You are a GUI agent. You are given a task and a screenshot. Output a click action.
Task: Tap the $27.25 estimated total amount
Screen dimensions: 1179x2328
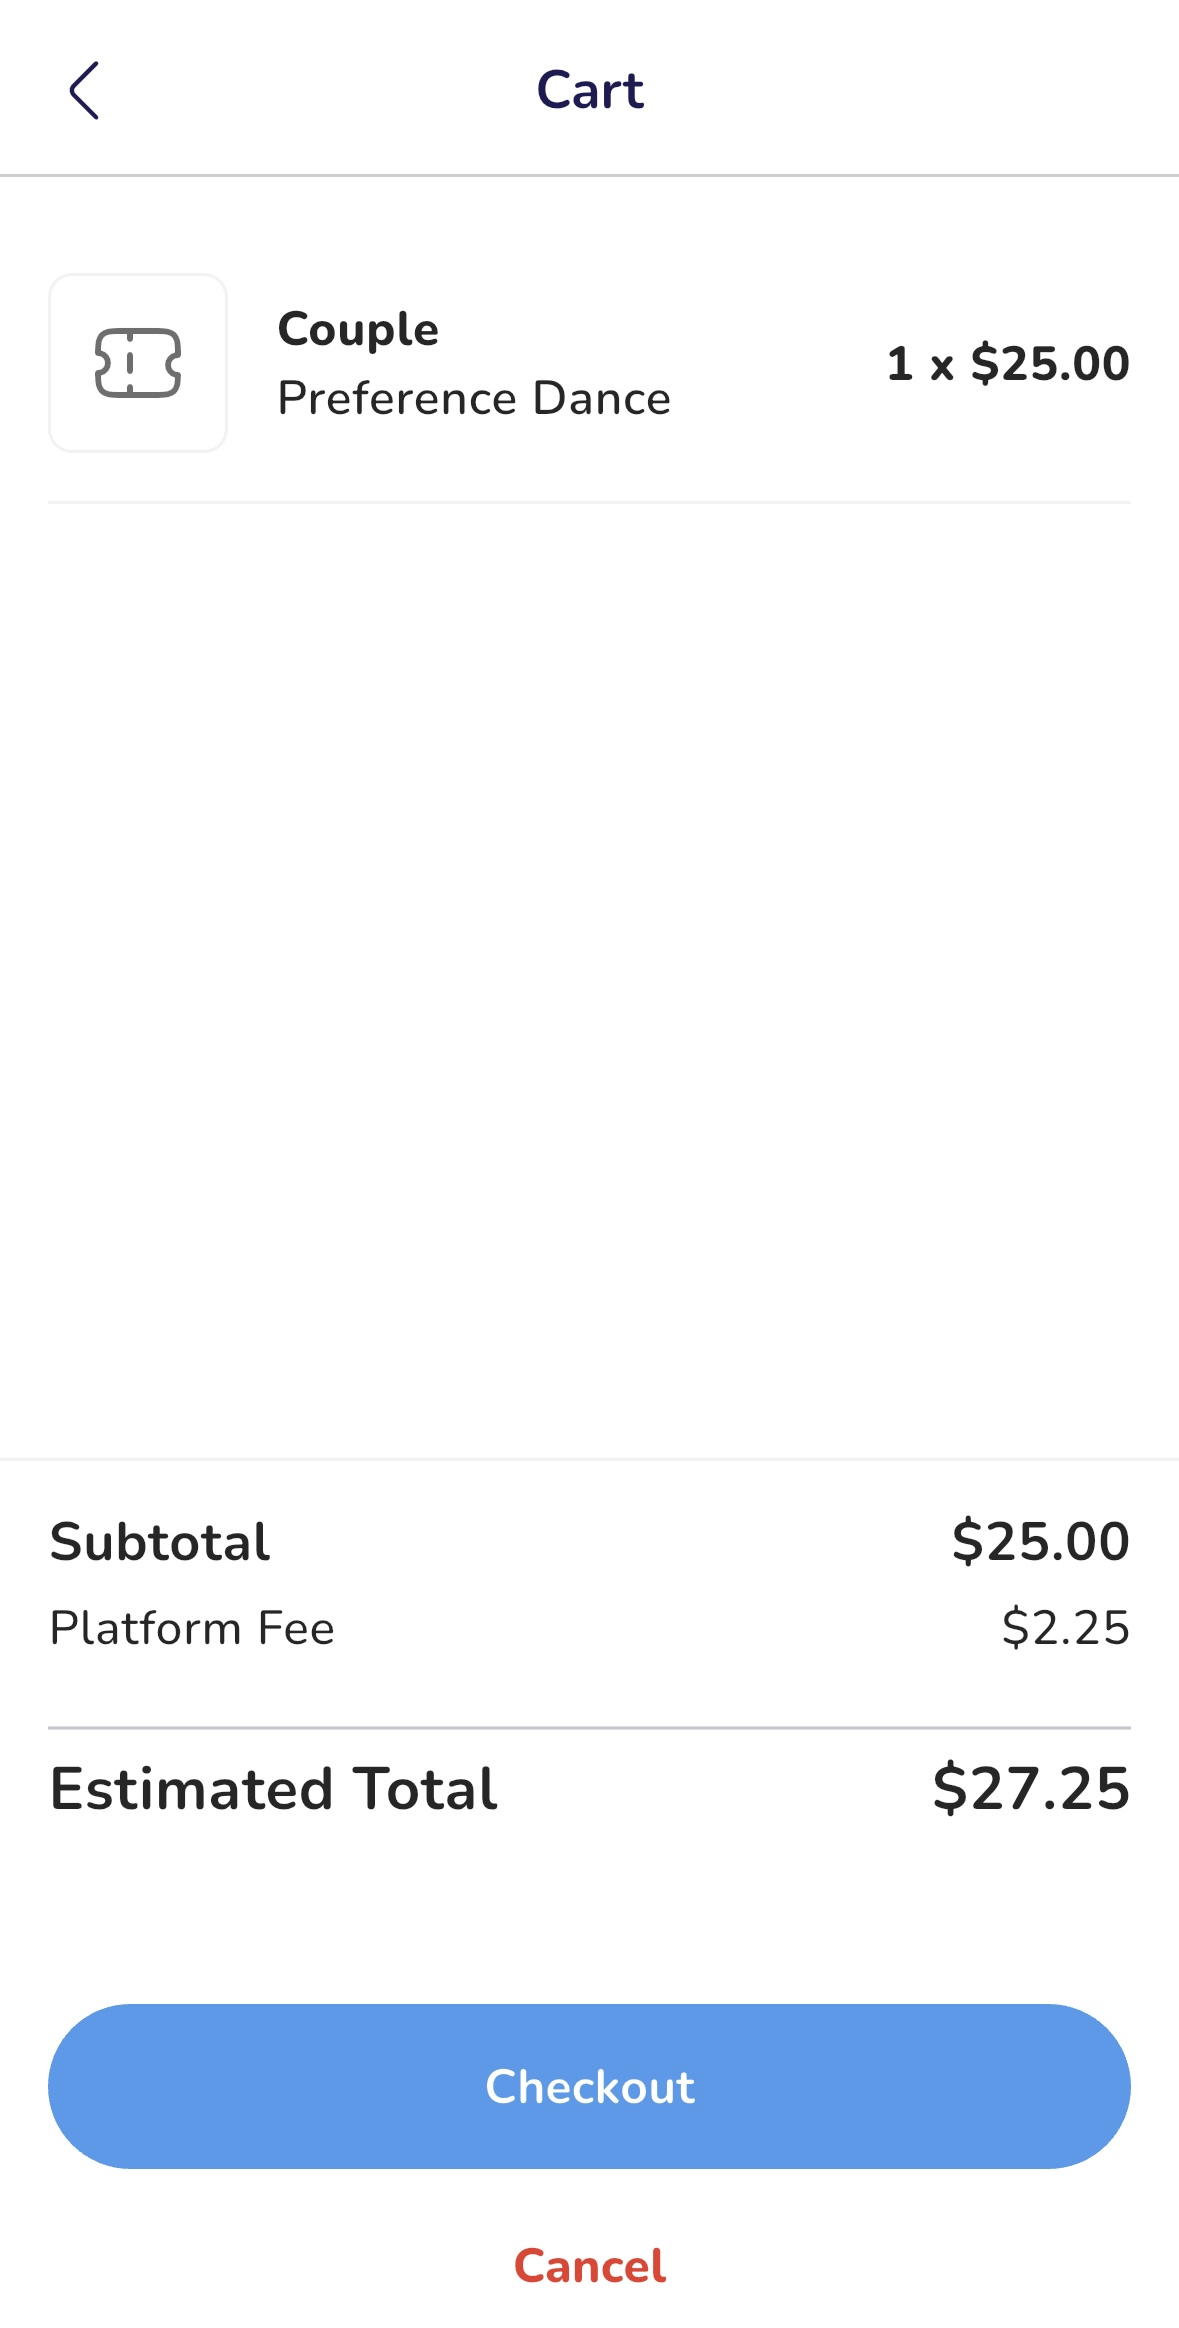pyautogui.click(x=1031, y=1788)
